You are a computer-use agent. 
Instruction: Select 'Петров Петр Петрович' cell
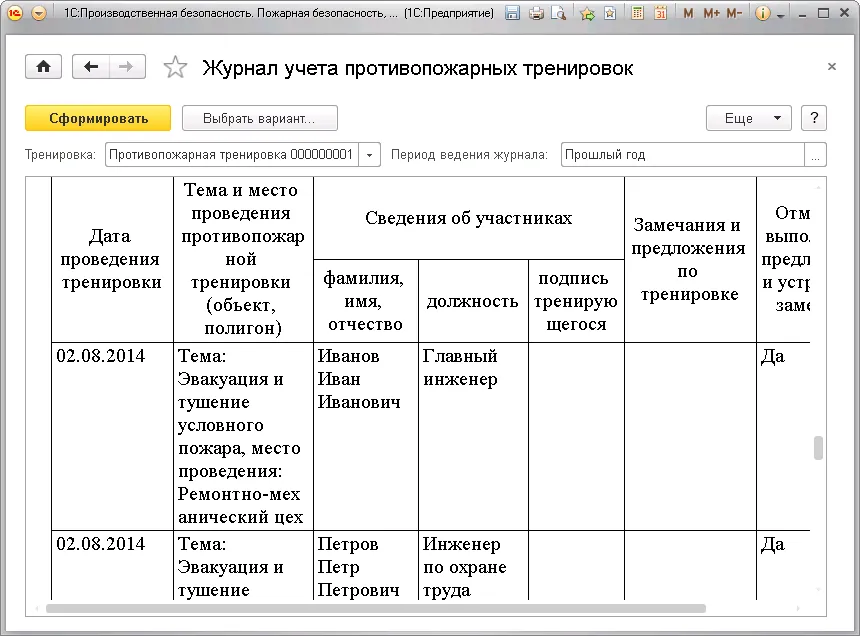click(x=365, y=565)
